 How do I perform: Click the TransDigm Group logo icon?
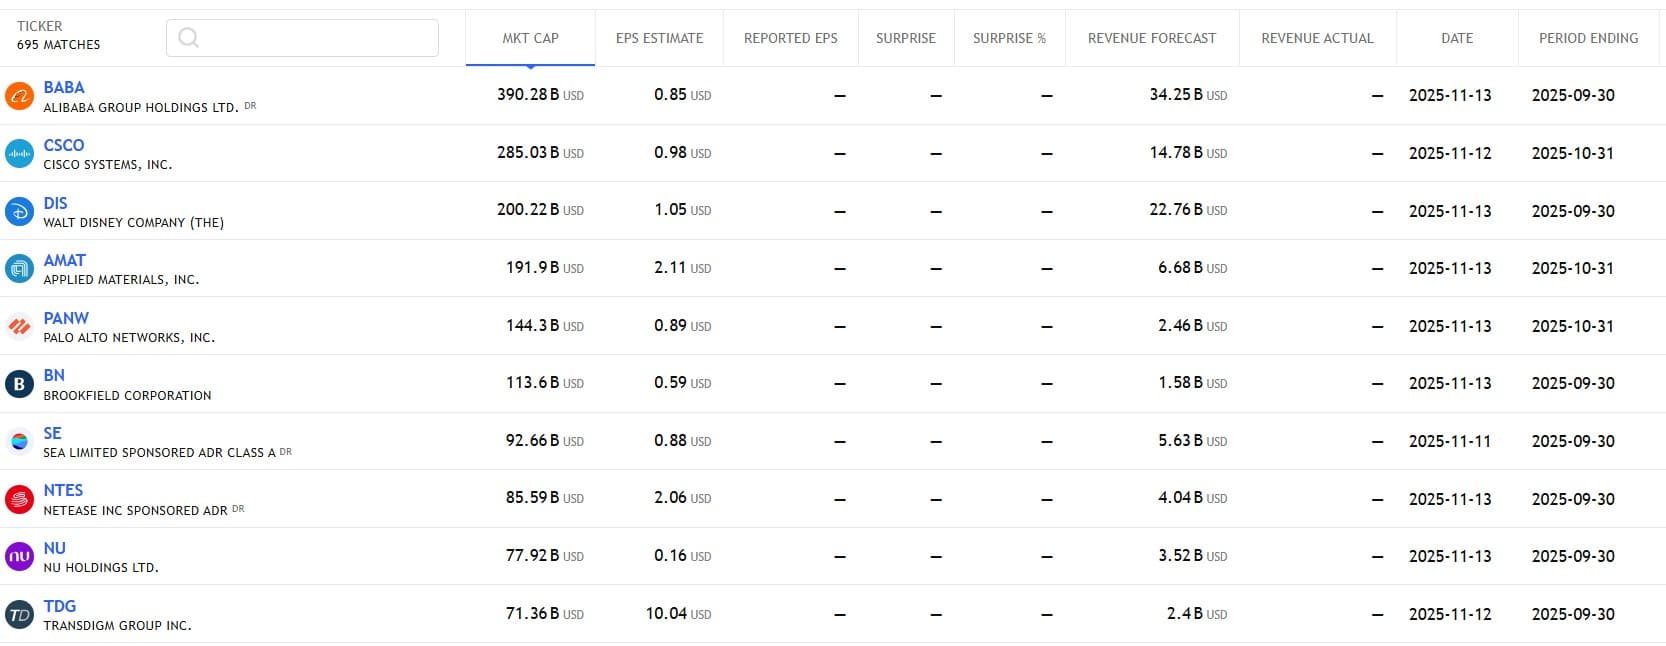click(19, 614)
